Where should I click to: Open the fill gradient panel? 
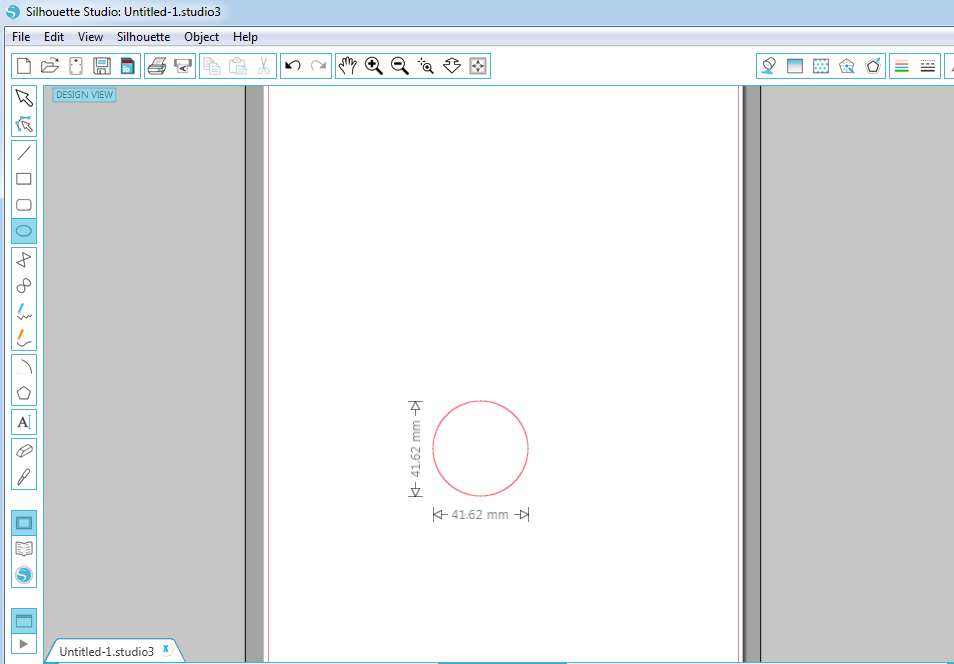795,66
